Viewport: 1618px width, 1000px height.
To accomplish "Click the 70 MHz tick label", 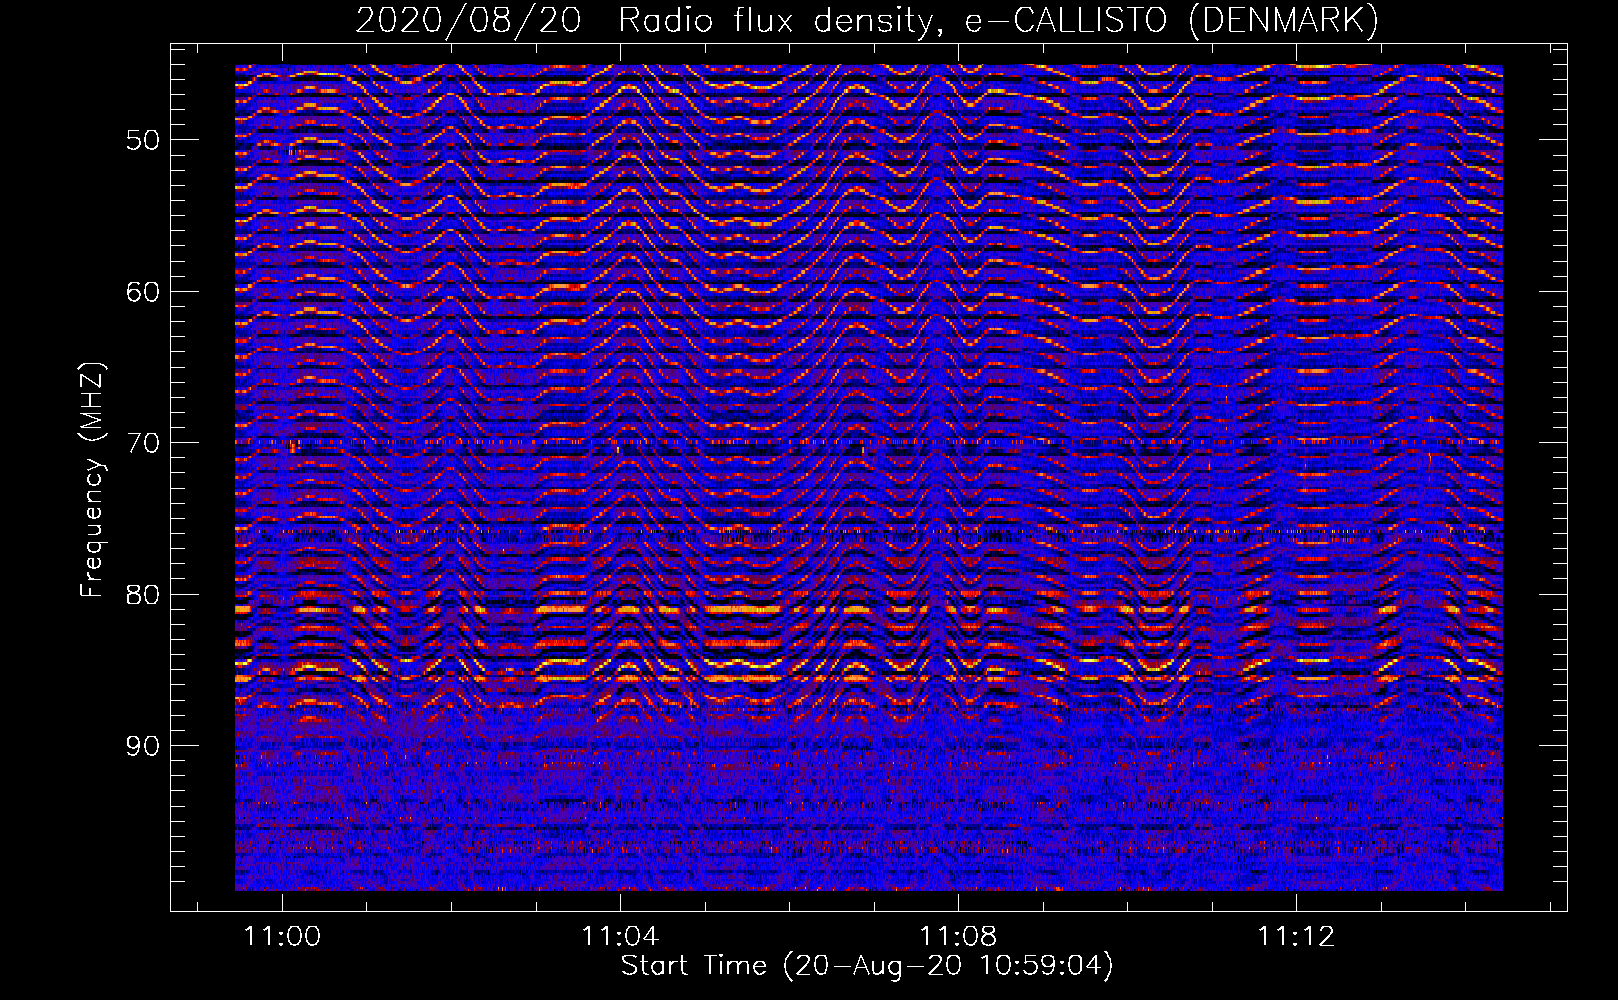I will [x=142, y=443].
